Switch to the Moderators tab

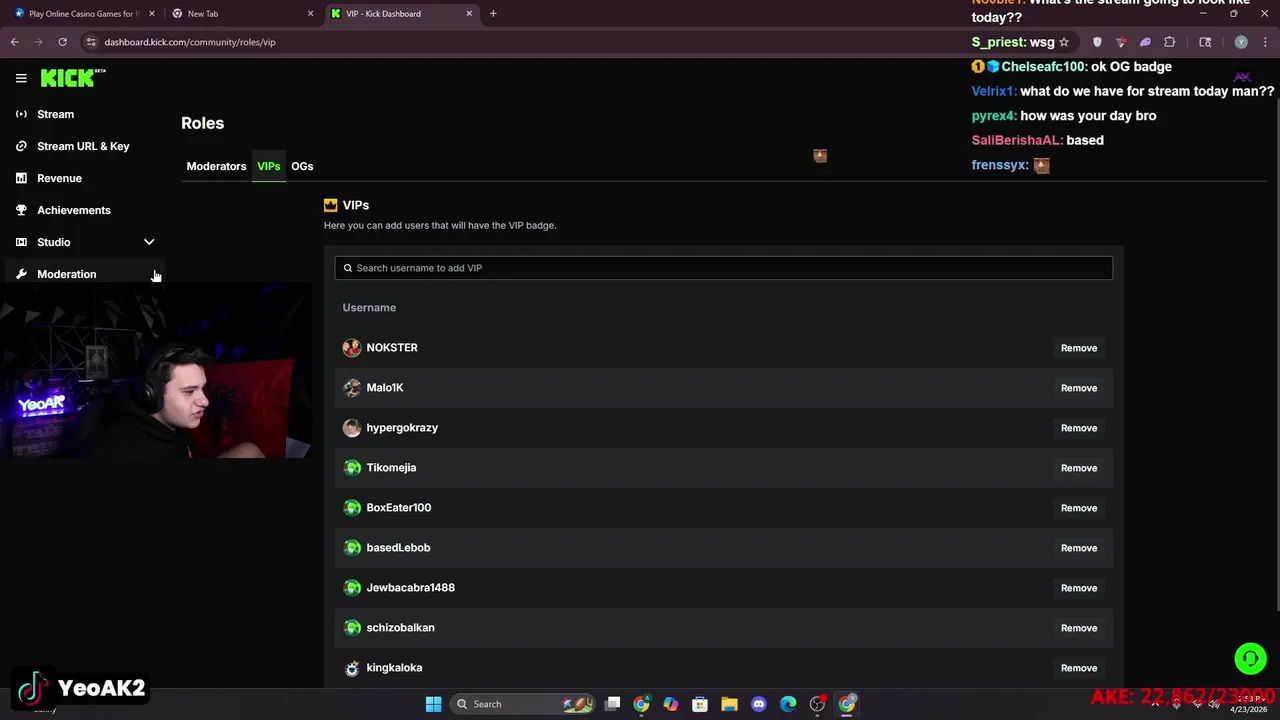[216, 166]
